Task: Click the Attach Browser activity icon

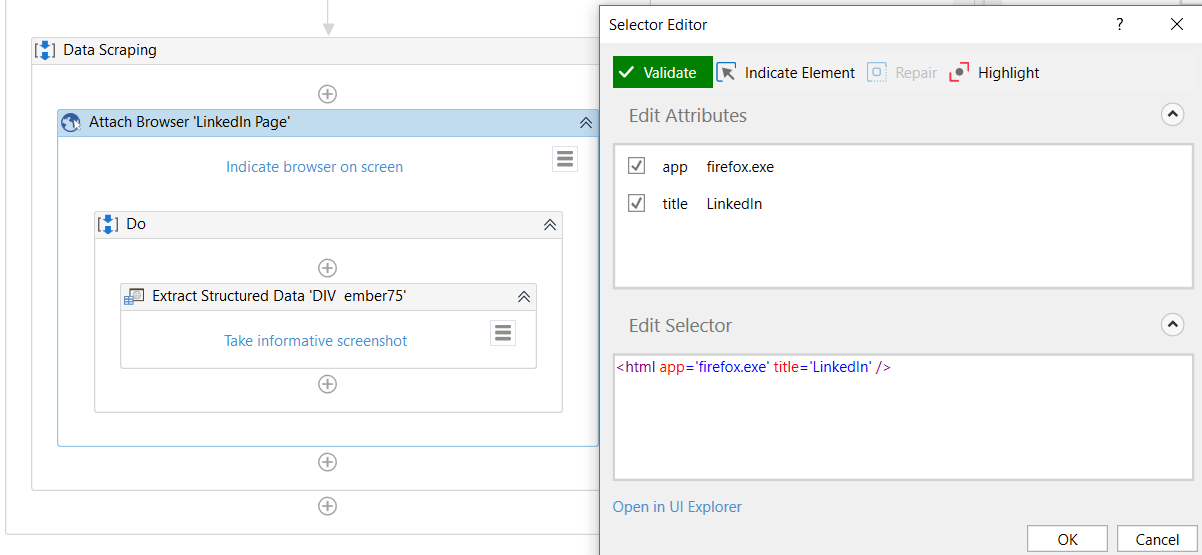Action: (71, 123)
